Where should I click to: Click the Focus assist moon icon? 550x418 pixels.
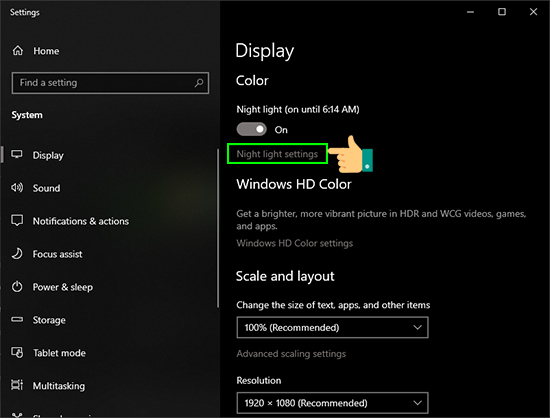[17, 254]
